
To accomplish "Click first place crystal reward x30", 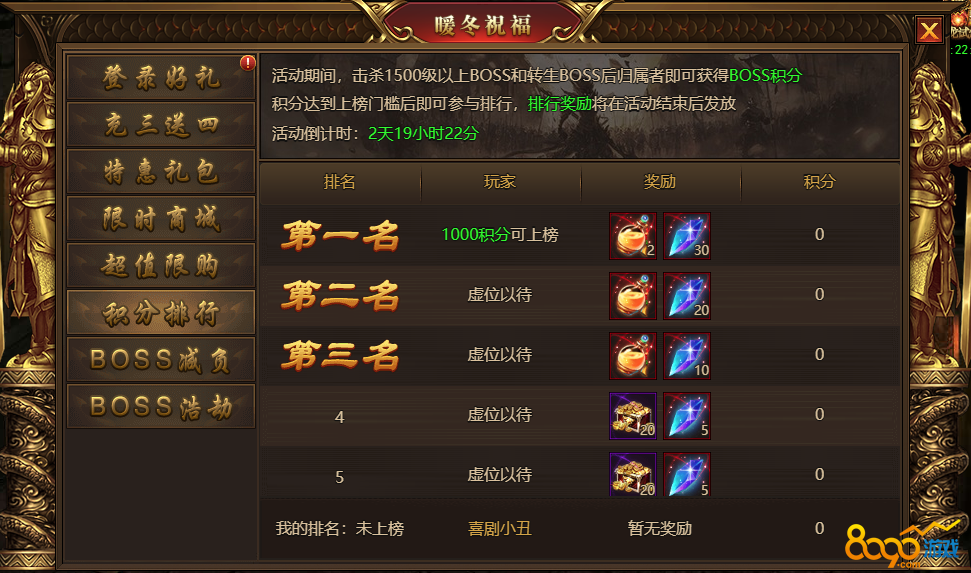I will click(687, 235).
